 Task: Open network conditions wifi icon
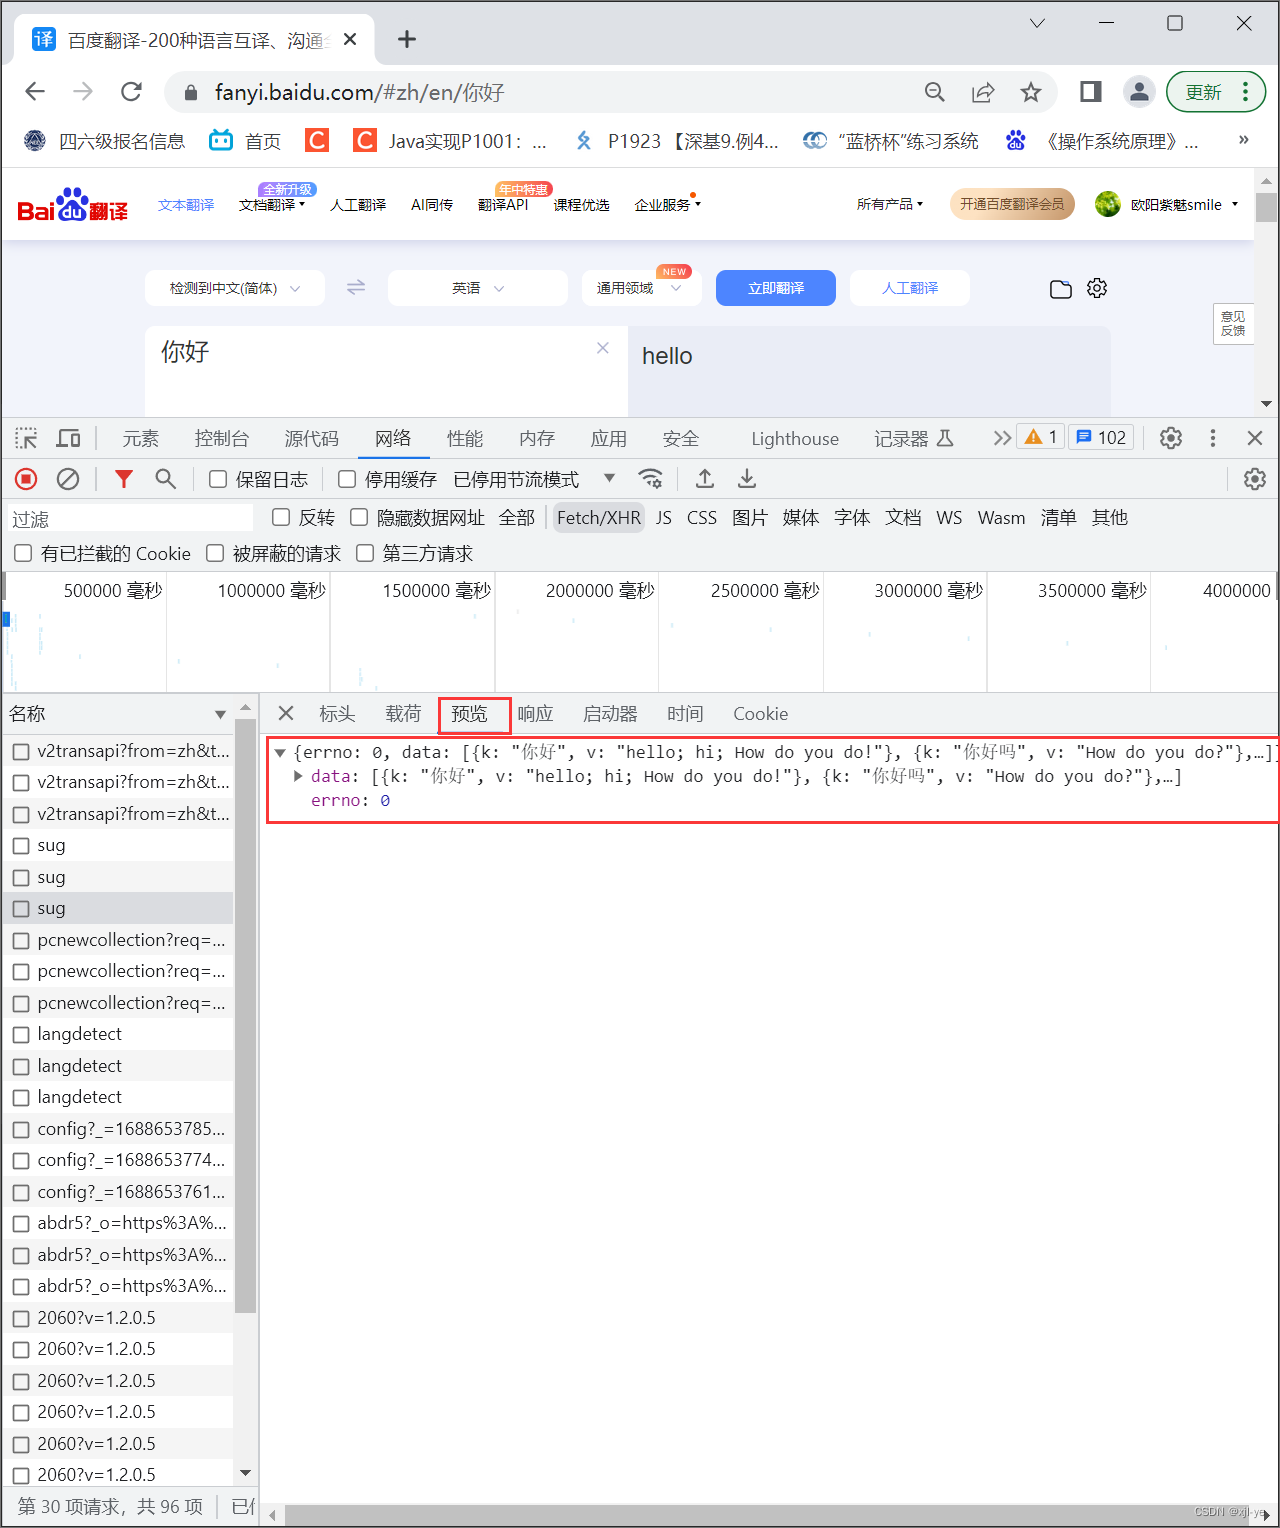(651, 479)
